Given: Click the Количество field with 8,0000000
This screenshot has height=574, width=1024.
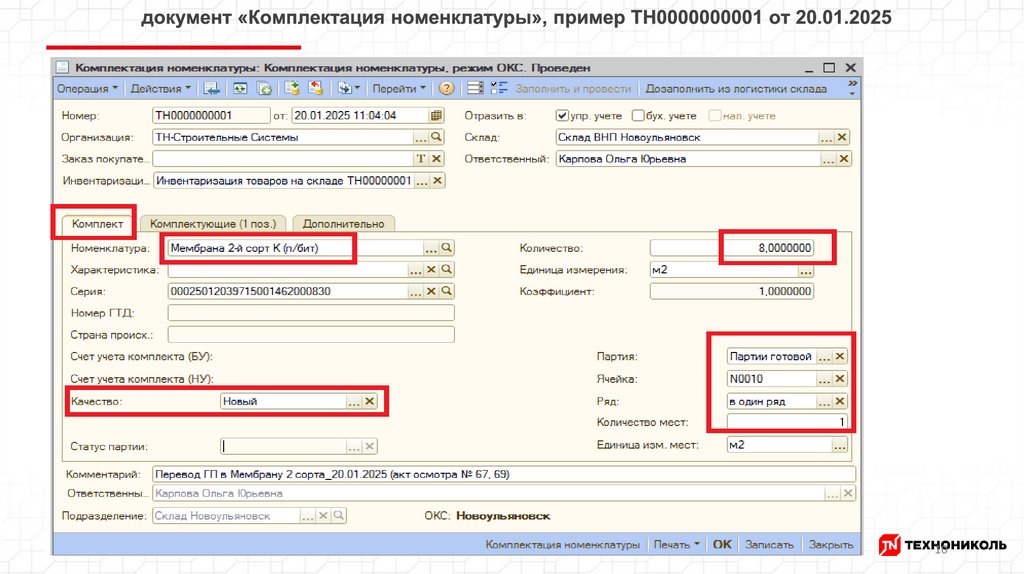Looking at the screenshot, I should (731, 248).
